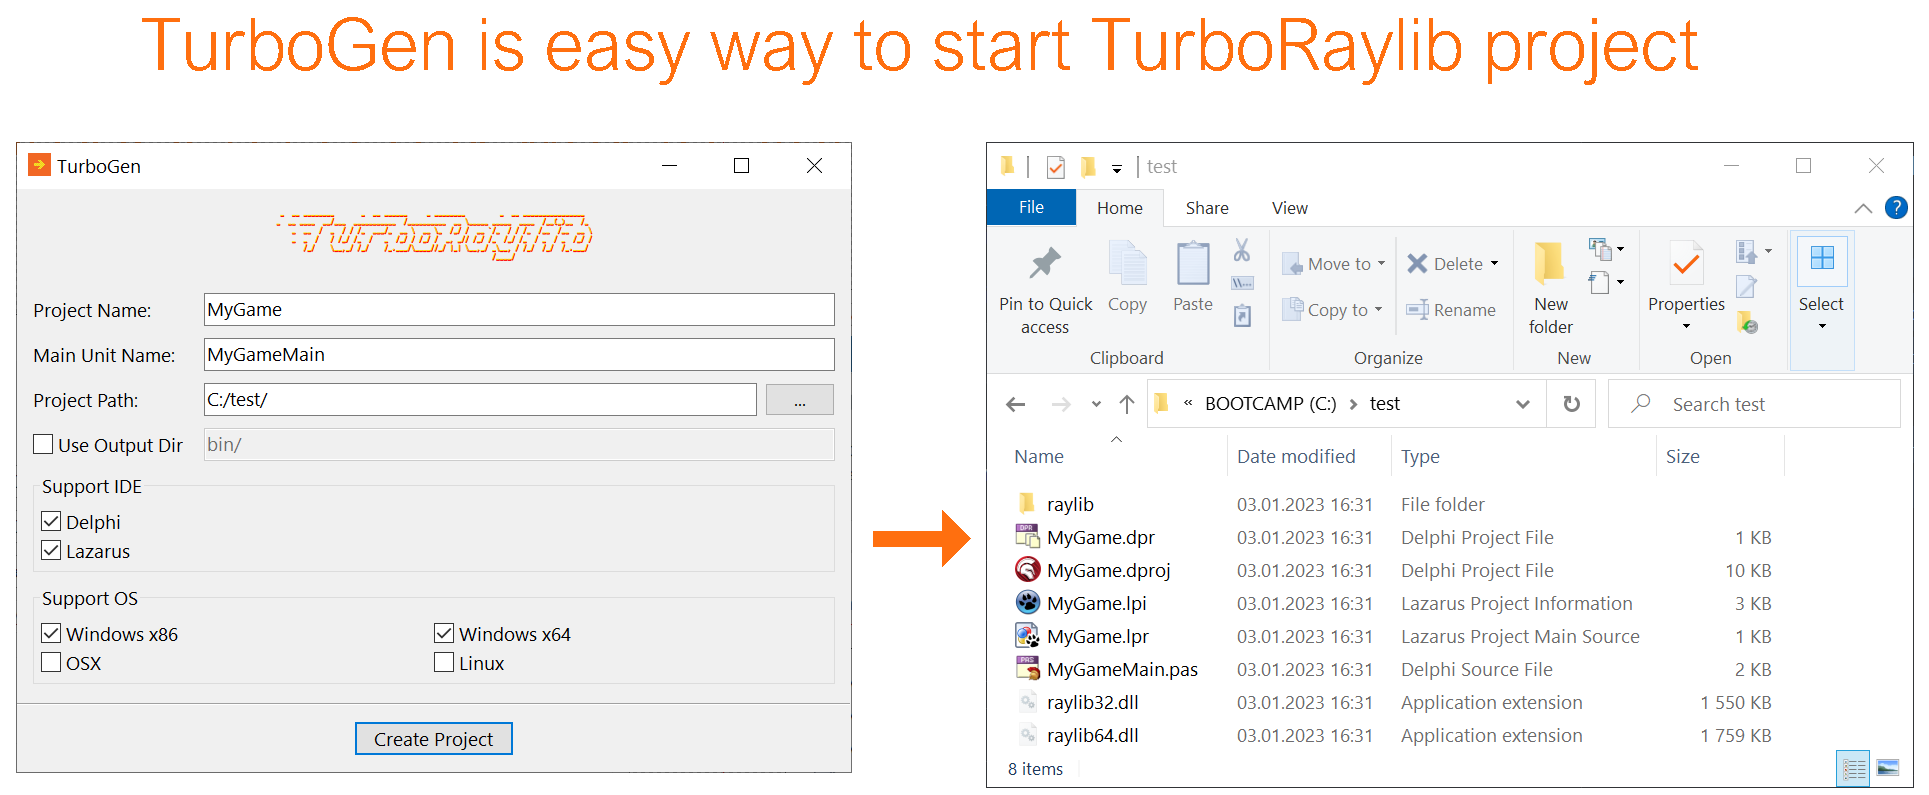The height and width of the screenshot is (795, 1929).
Task: Open the File tab
Action: click(x=1031, y=207)
